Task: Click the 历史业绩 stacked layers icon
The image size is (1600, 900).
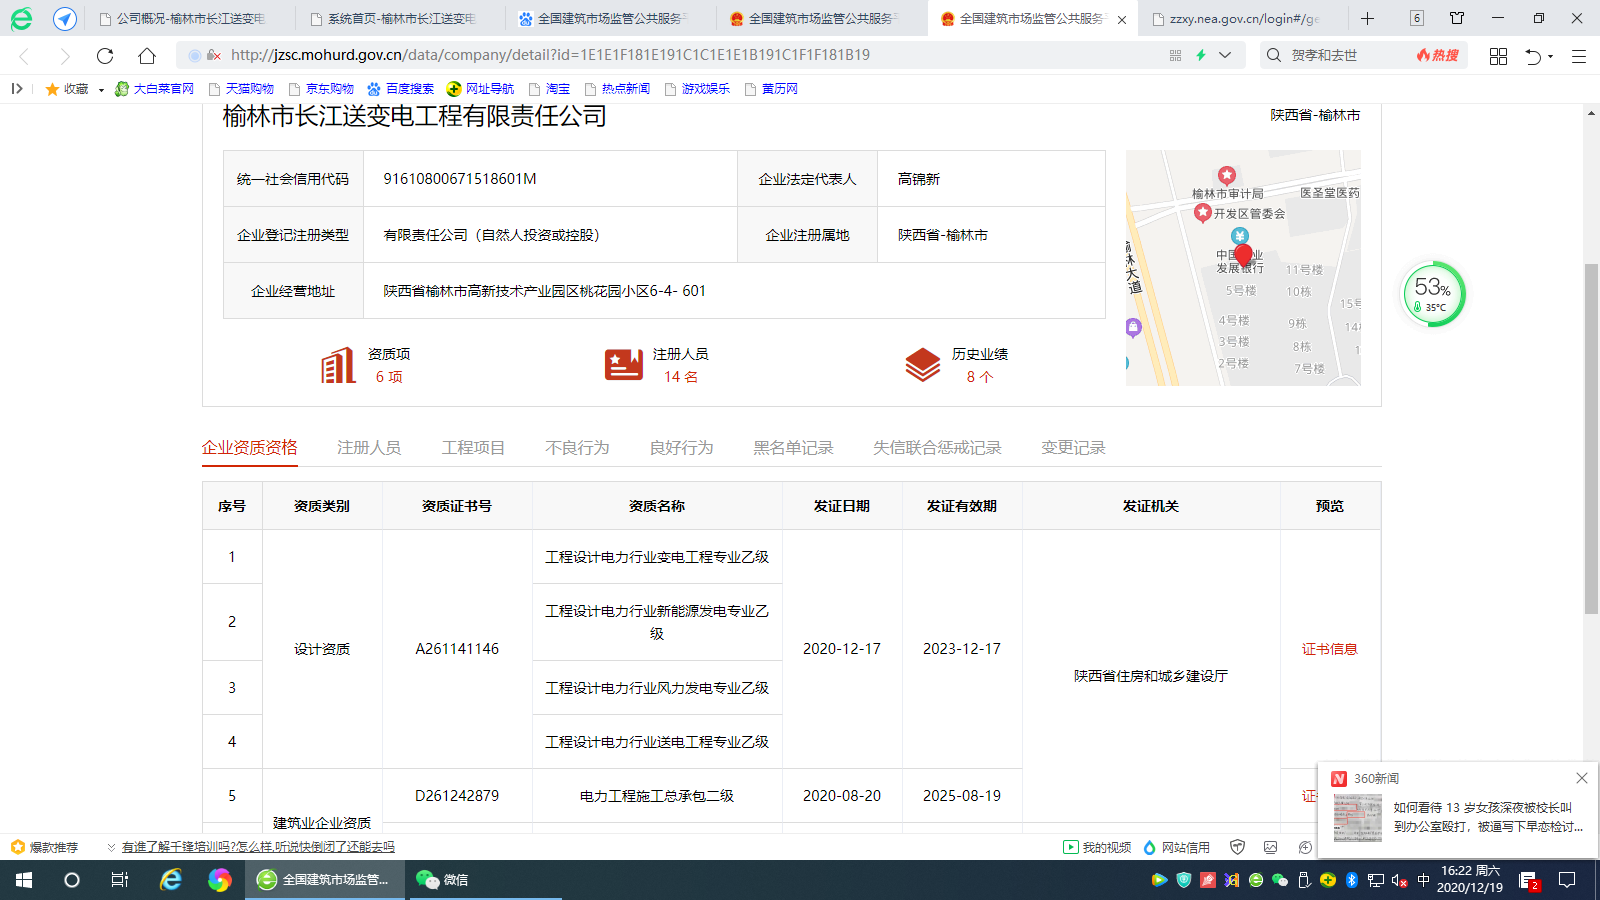Action: (922, 365)
